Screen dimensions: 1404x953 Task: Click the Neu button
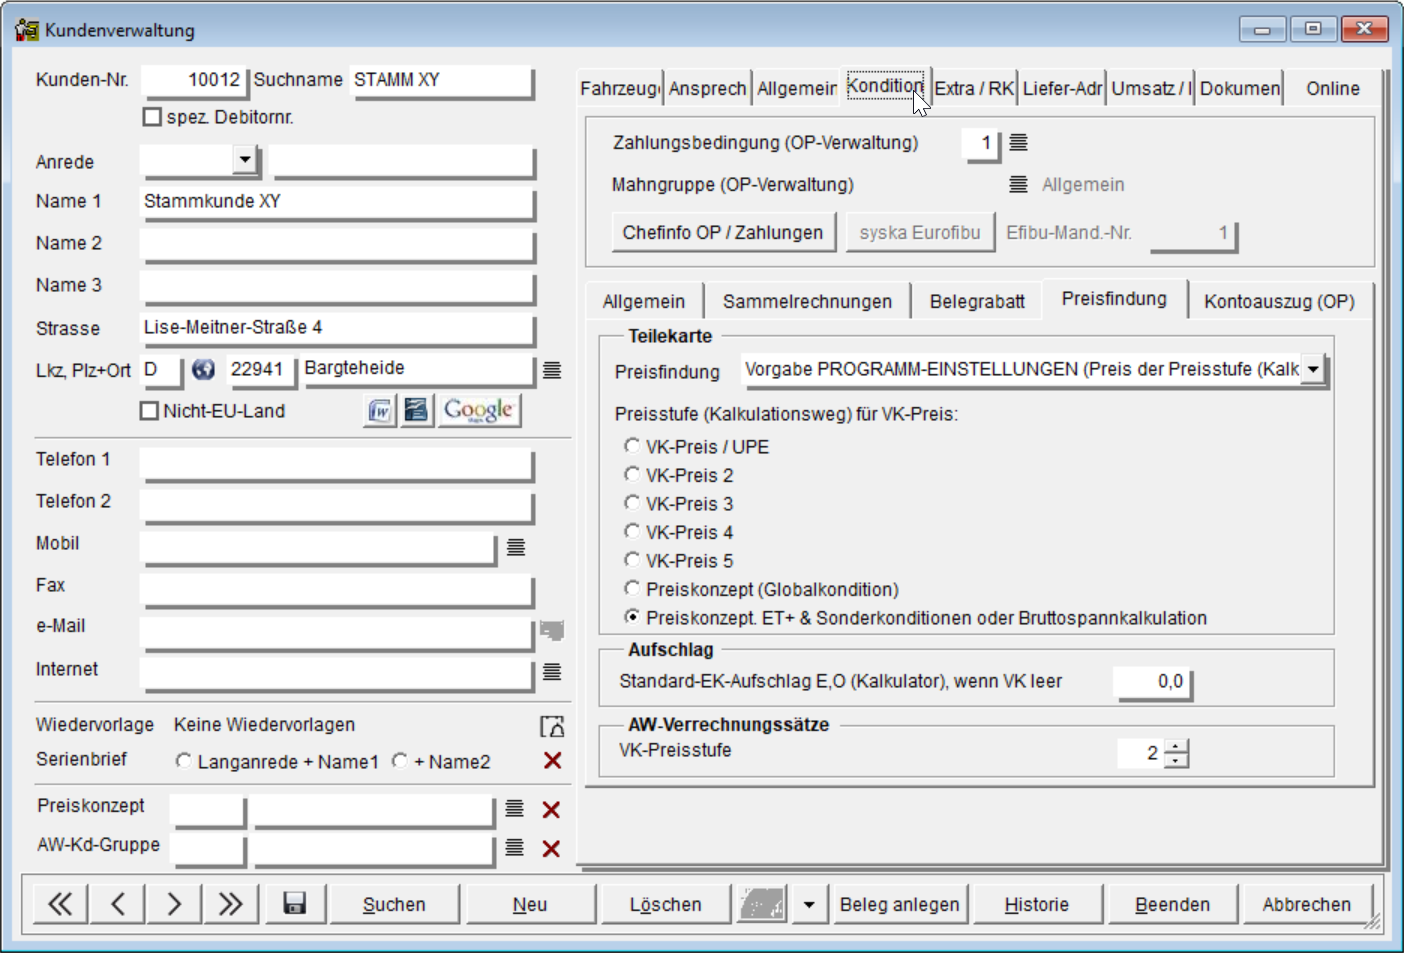click(530, 904)
